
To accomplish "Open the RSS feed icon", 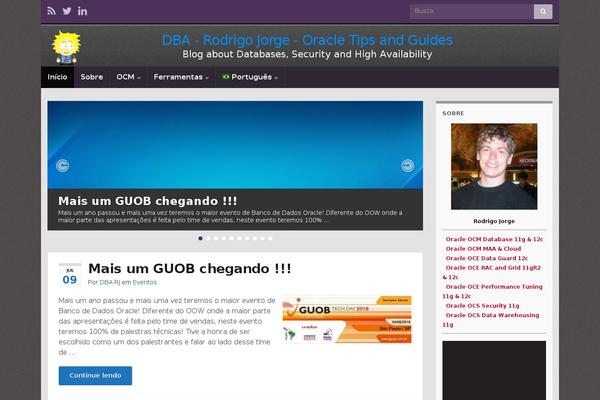I will 51,11.
